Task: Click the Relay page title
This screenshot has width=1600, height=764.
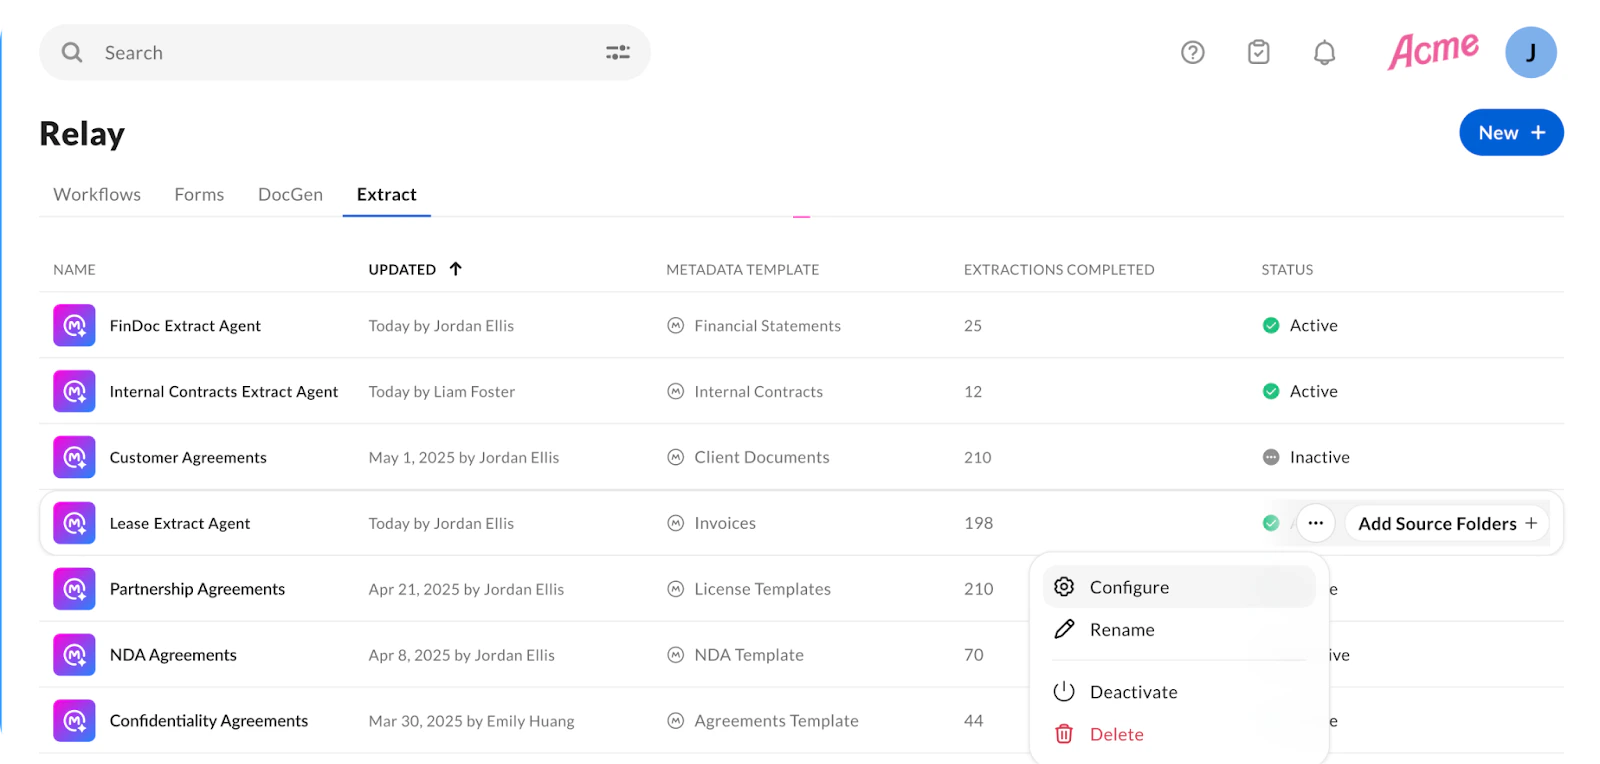Action: coord(82,134)
